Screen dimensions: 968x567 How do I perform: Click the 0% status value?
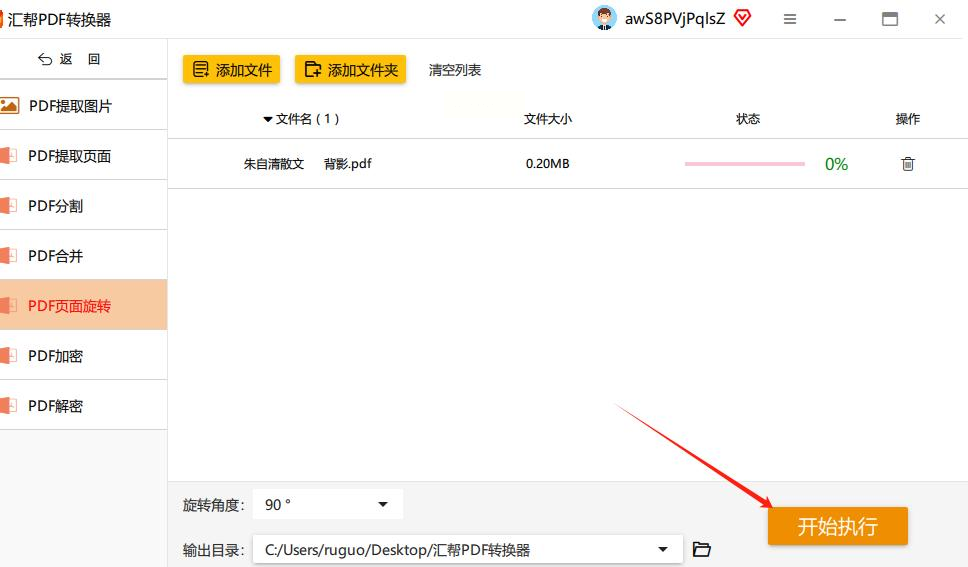pos(837,164)
